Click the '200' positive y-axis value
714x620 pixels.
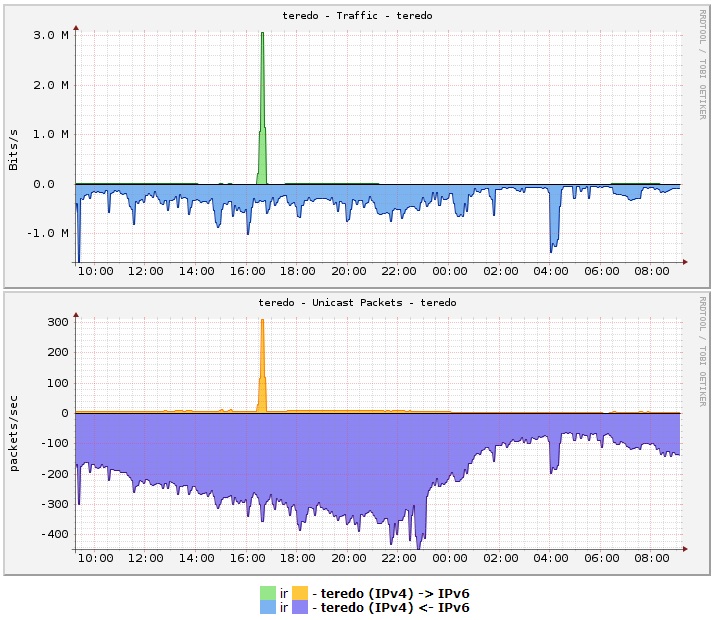click(58, 352)
